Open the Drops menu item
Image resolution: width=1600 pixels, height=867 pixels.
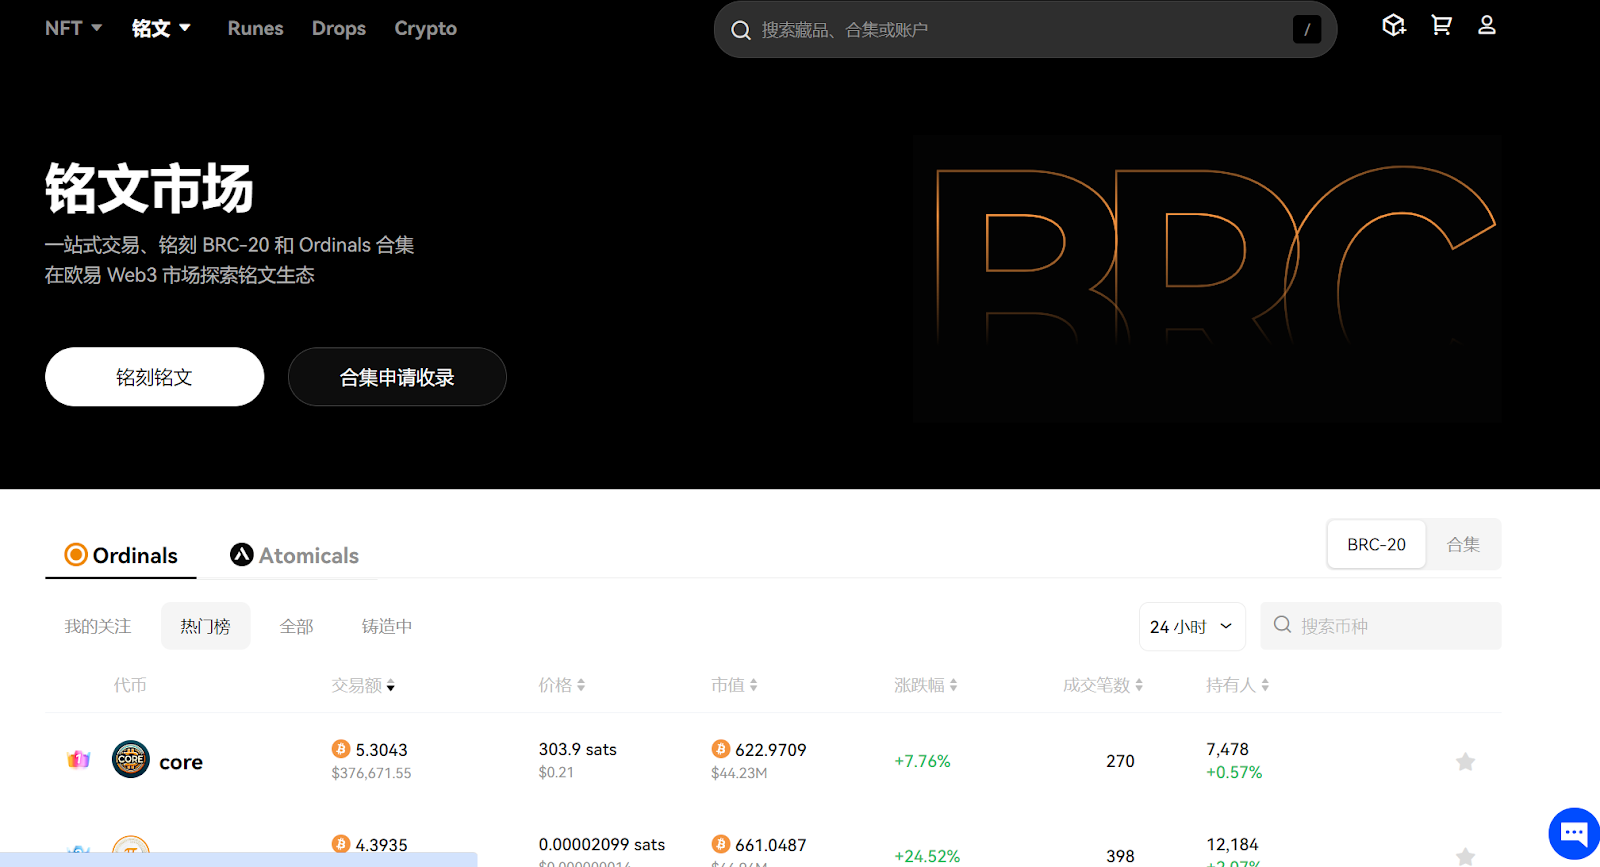point(339,28)
